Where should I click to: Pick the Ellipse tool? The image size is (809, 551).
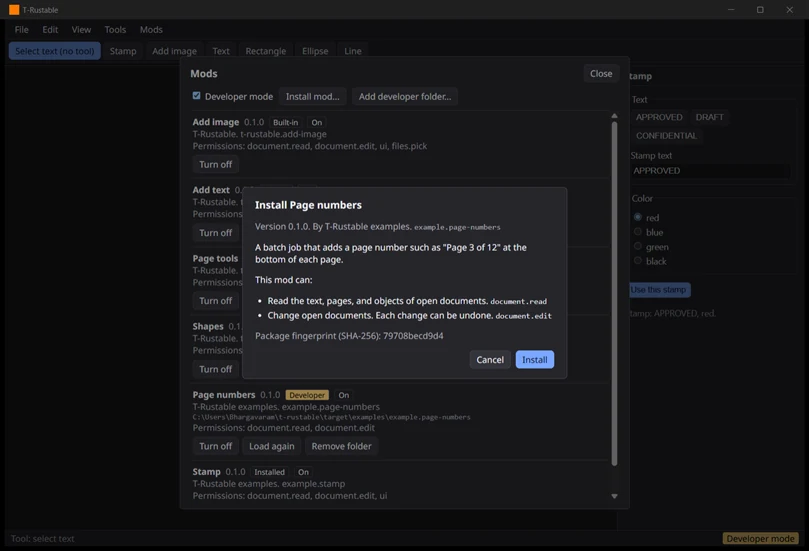[x=315, y=51]
